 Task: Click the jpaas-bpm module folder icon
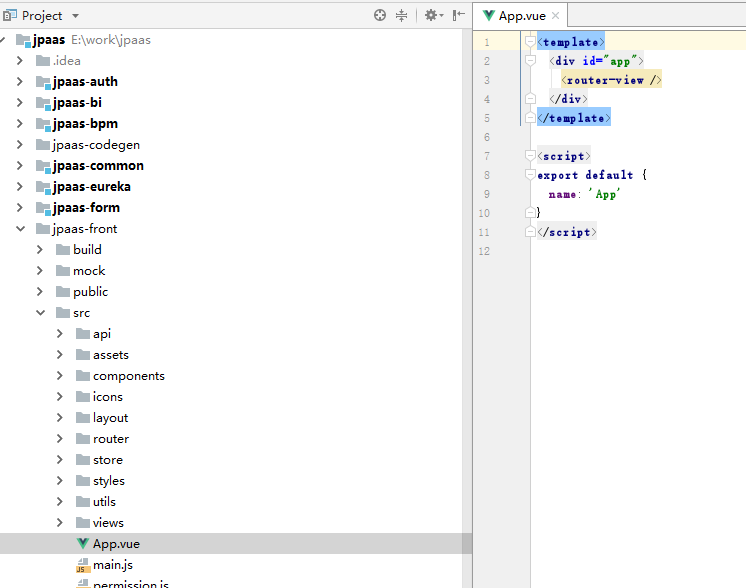click(x=43, y=124)
